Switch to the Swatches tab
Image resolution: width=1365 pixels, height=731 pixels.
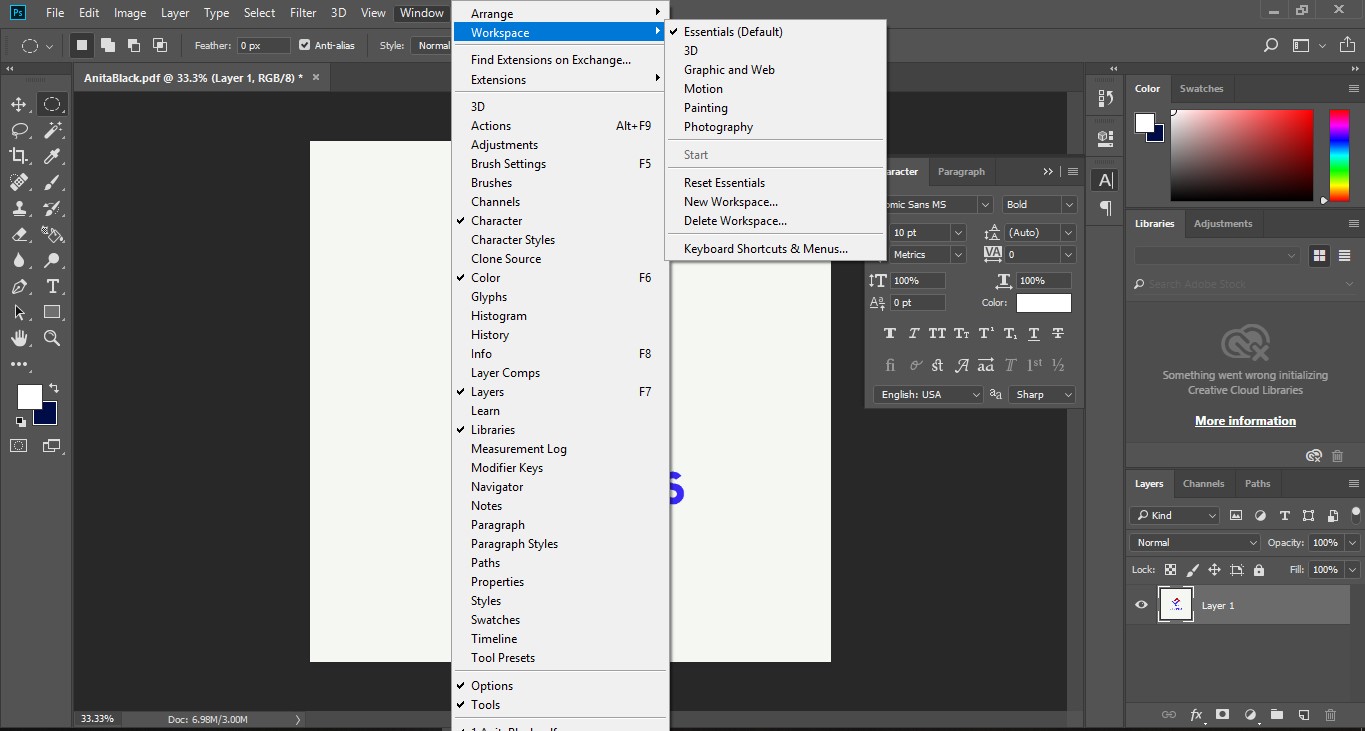(1201, 88)
